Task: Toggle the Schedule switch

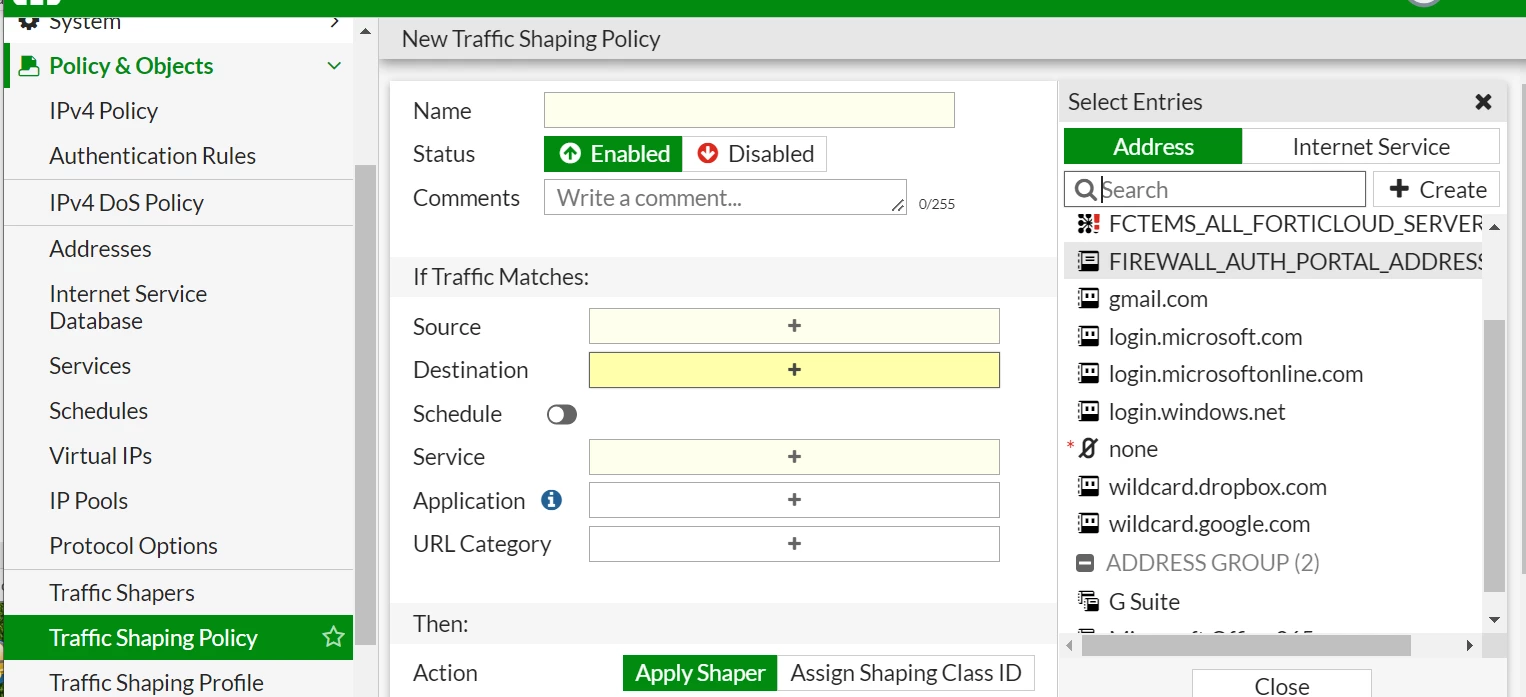Action: 562,414
